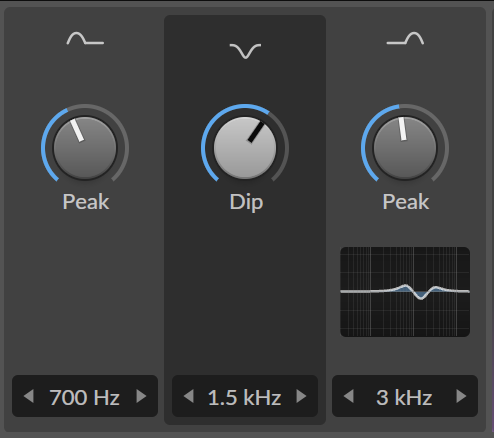This screenshot has height=438, width=494.
Task: Select the 3 kHz value field
Action: tap(405, 396)
